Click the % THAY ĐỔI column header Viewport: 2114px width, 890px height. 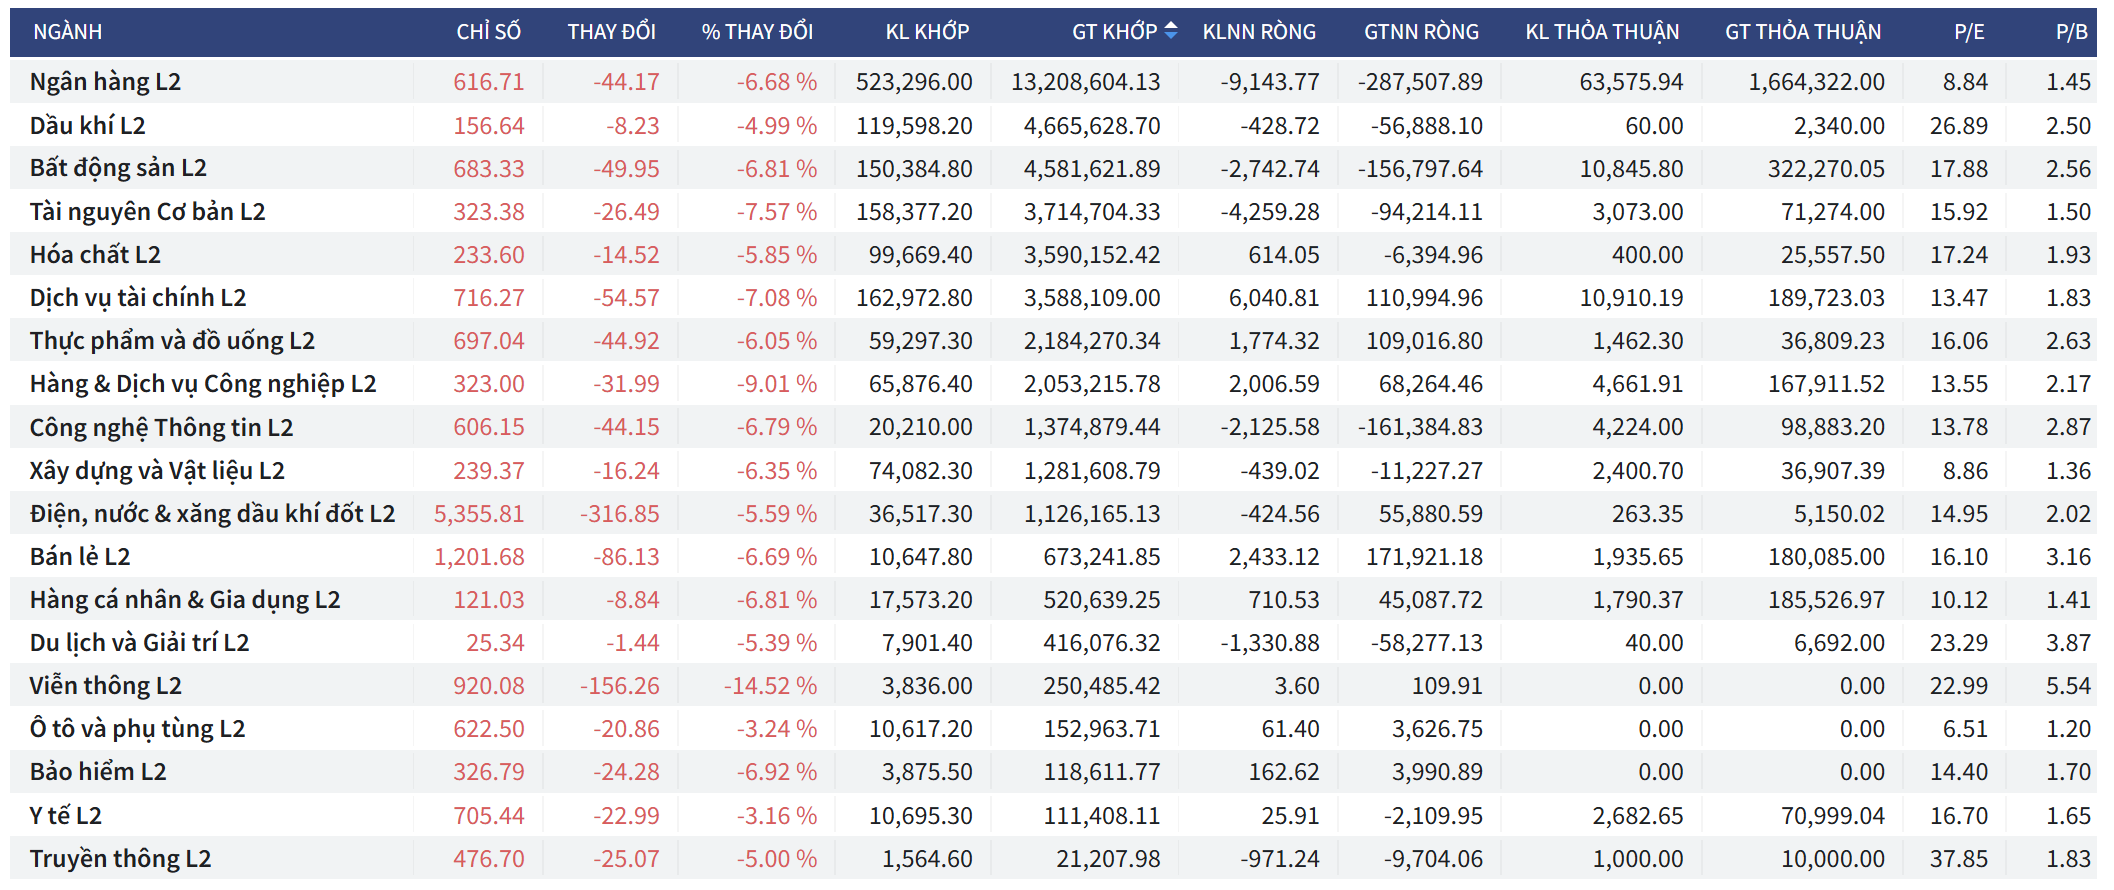757,32
